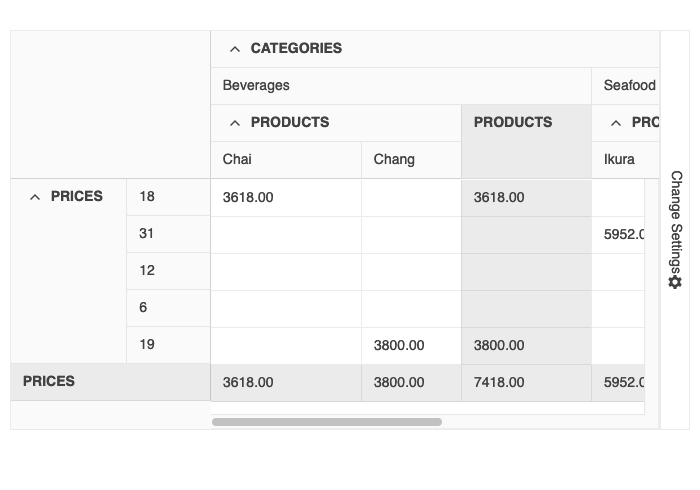Click the Chang 3800.00 cell in row 19
This screenshot has height=490, width=700.
point(399,346)
